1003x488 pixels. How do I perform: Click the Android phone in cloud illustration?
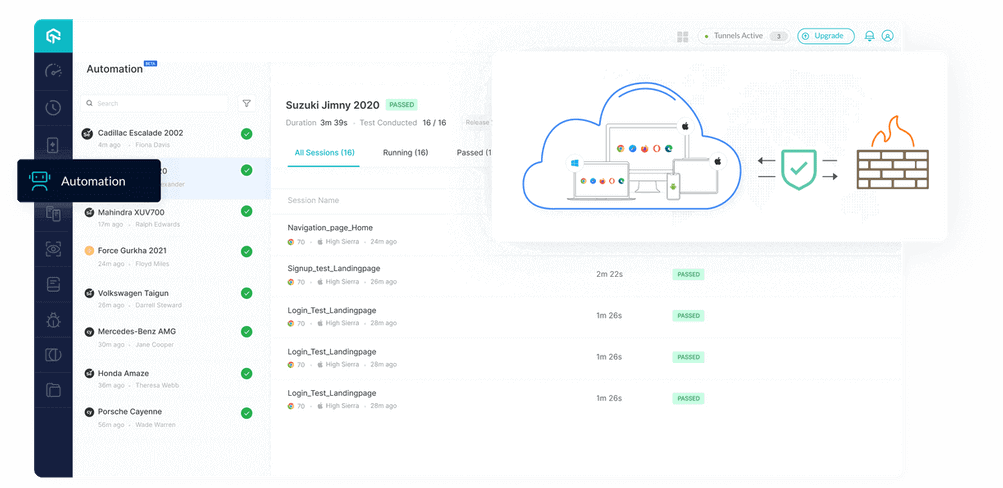[x=673, y=186]
